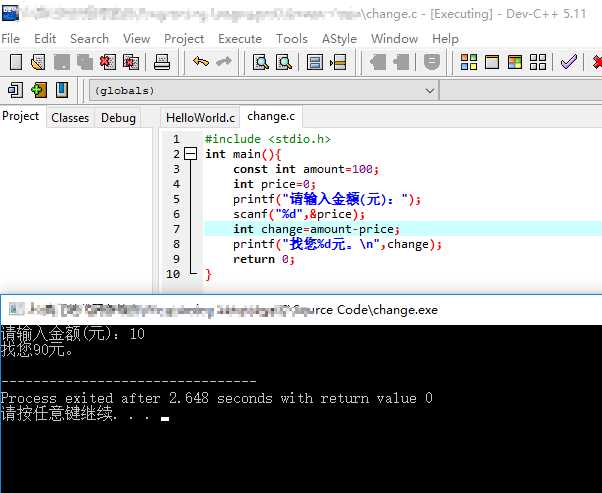Click the Compile and Run icon
Viewport: 602px width, 493px height.
click(515, 62)
